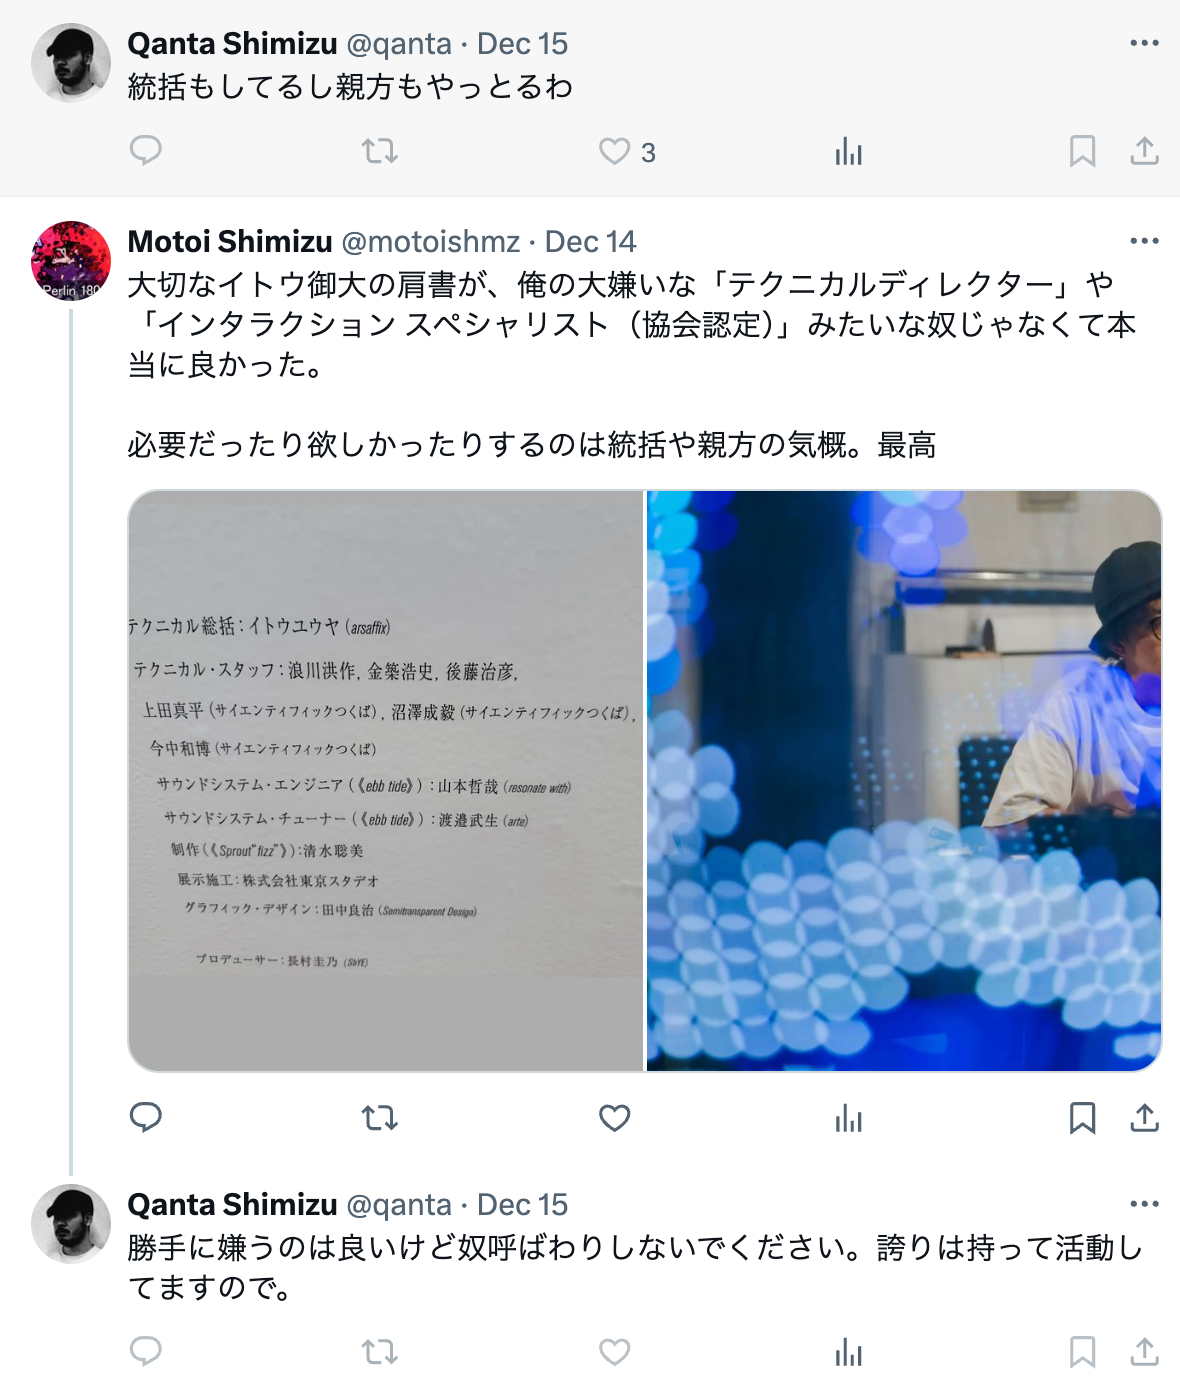Open the blue lights photo
This screenshot has width=1180, height=1392.
[904, 781]
